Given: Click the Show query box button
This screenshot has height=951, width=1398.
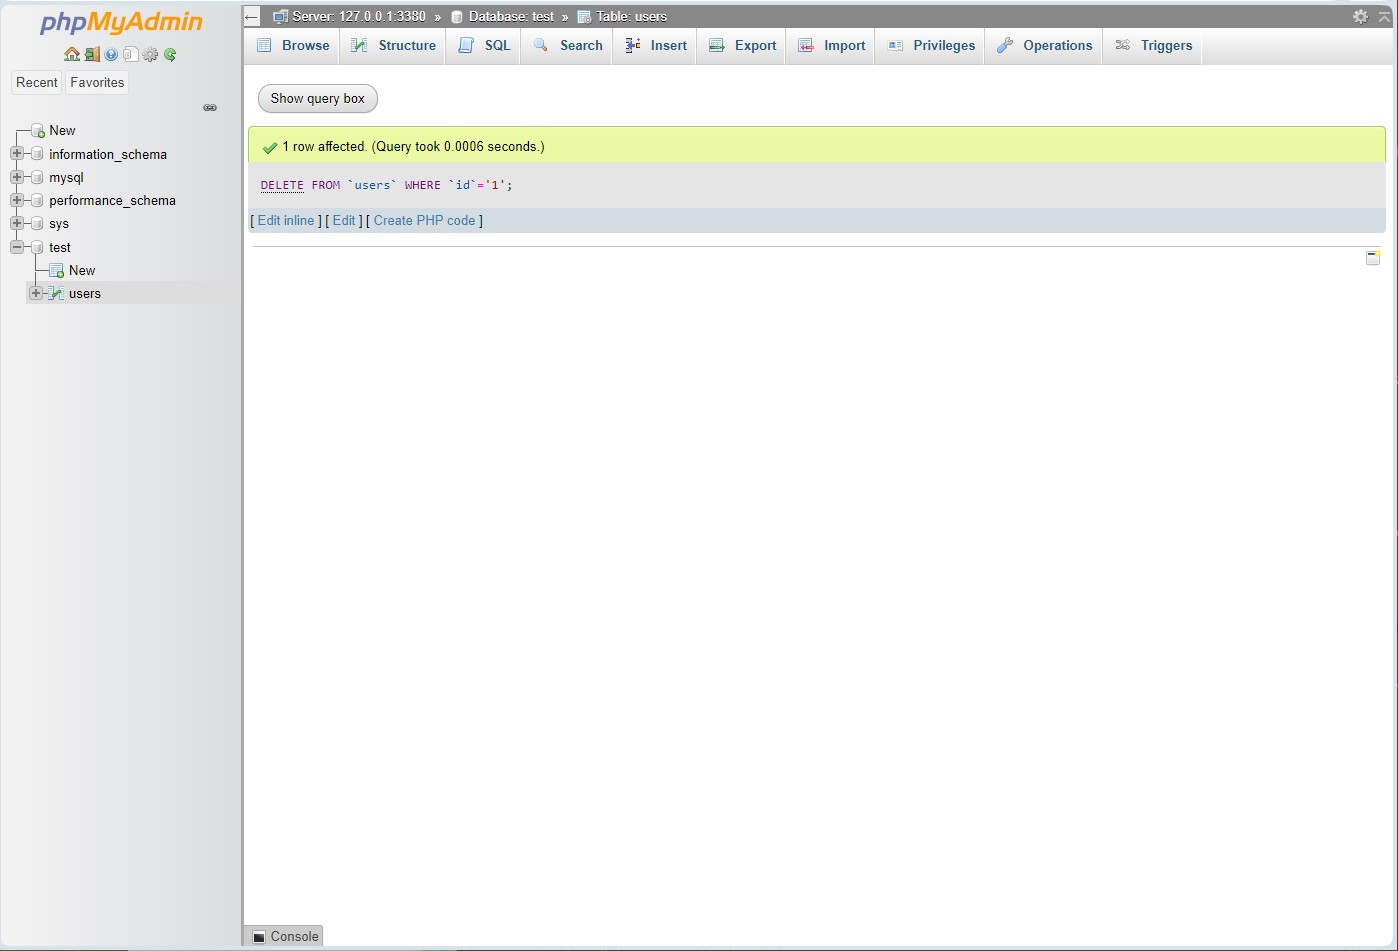Looking at the screenshot, I should pos(317,98).
